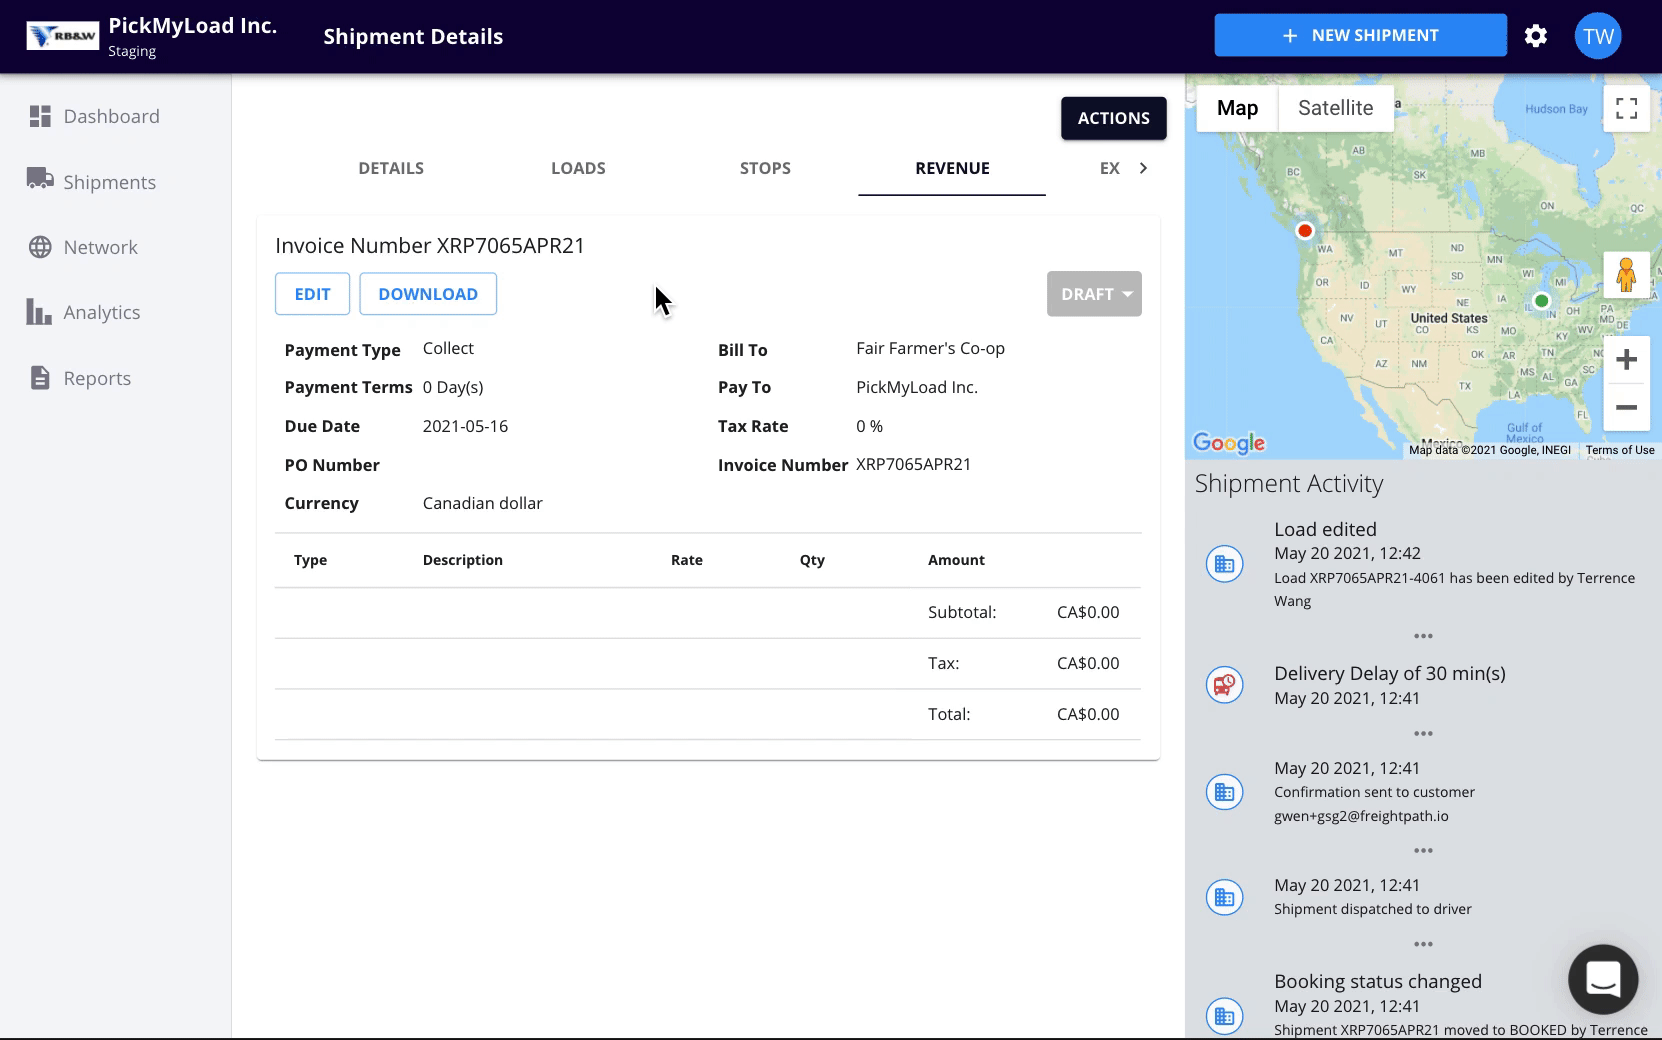1662x1040 pixels.
Task: Switch to the LOADS tab
Action: pos(578,168)
